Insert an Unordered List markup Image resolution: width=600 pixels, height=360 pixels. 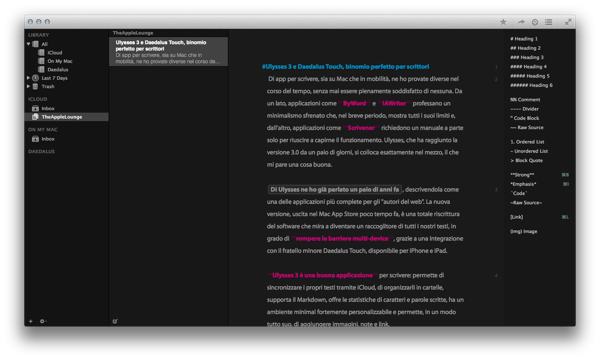tap(529, 151)
